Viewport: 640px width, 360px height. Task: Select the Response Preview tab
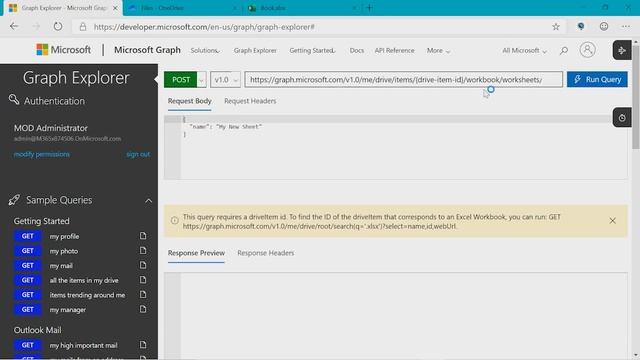196,253
